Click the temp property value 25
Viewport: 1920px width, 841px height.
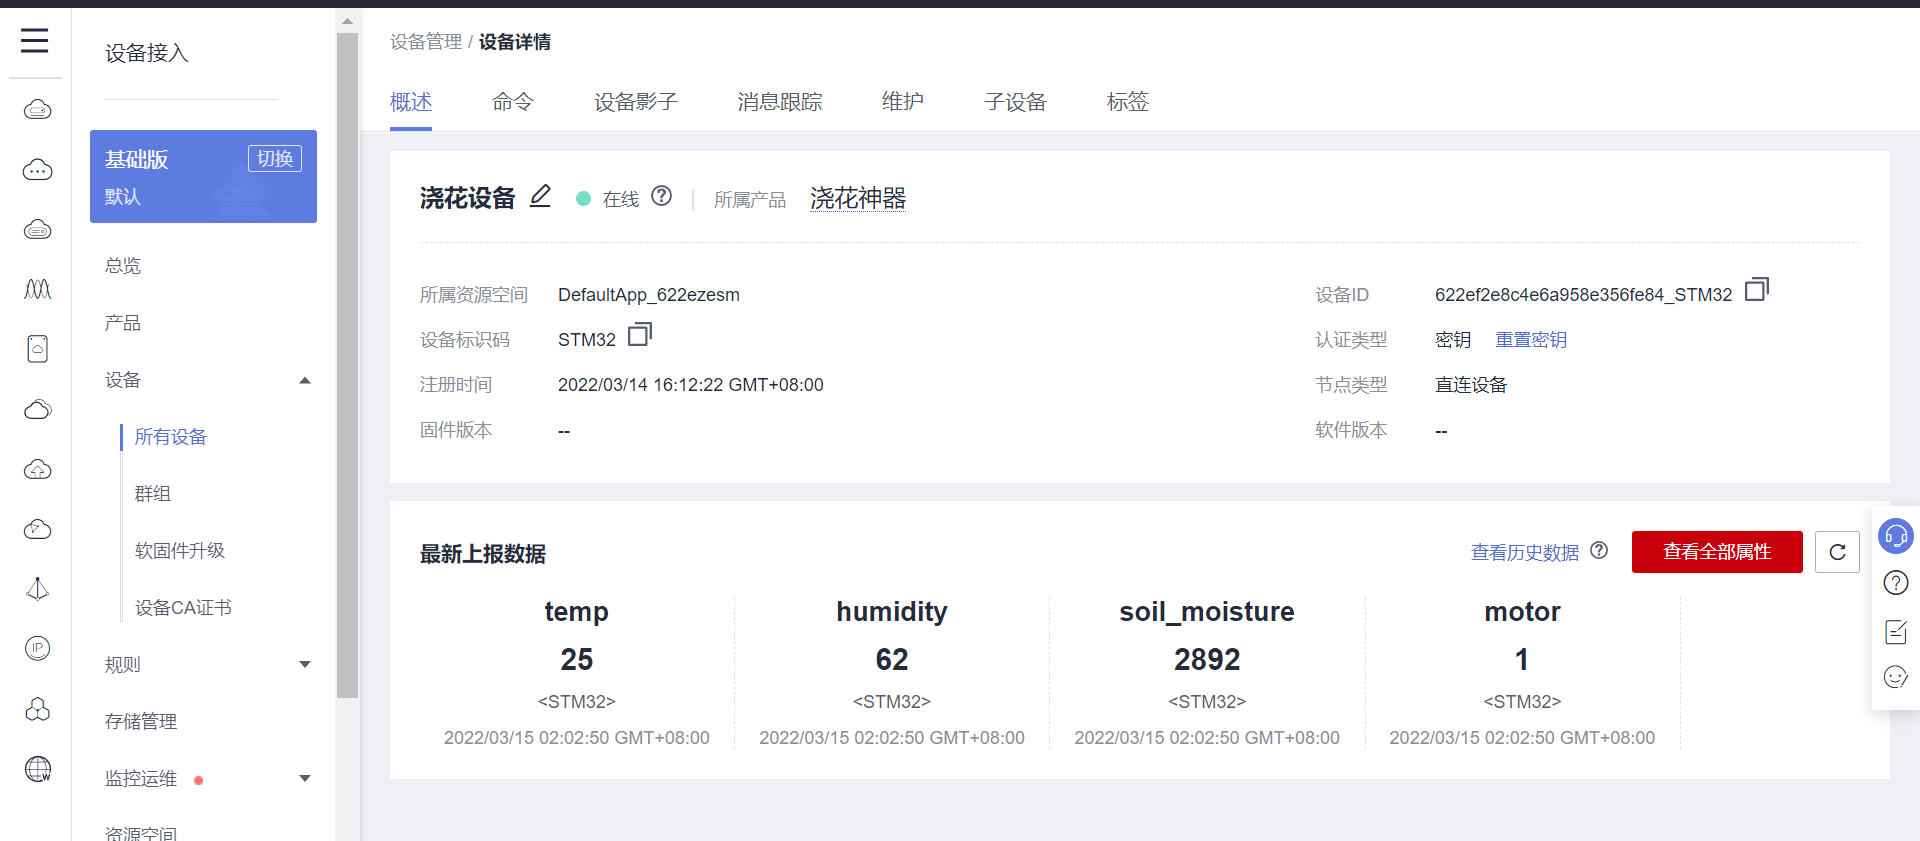pyautogui.click(x=577, y=659)
